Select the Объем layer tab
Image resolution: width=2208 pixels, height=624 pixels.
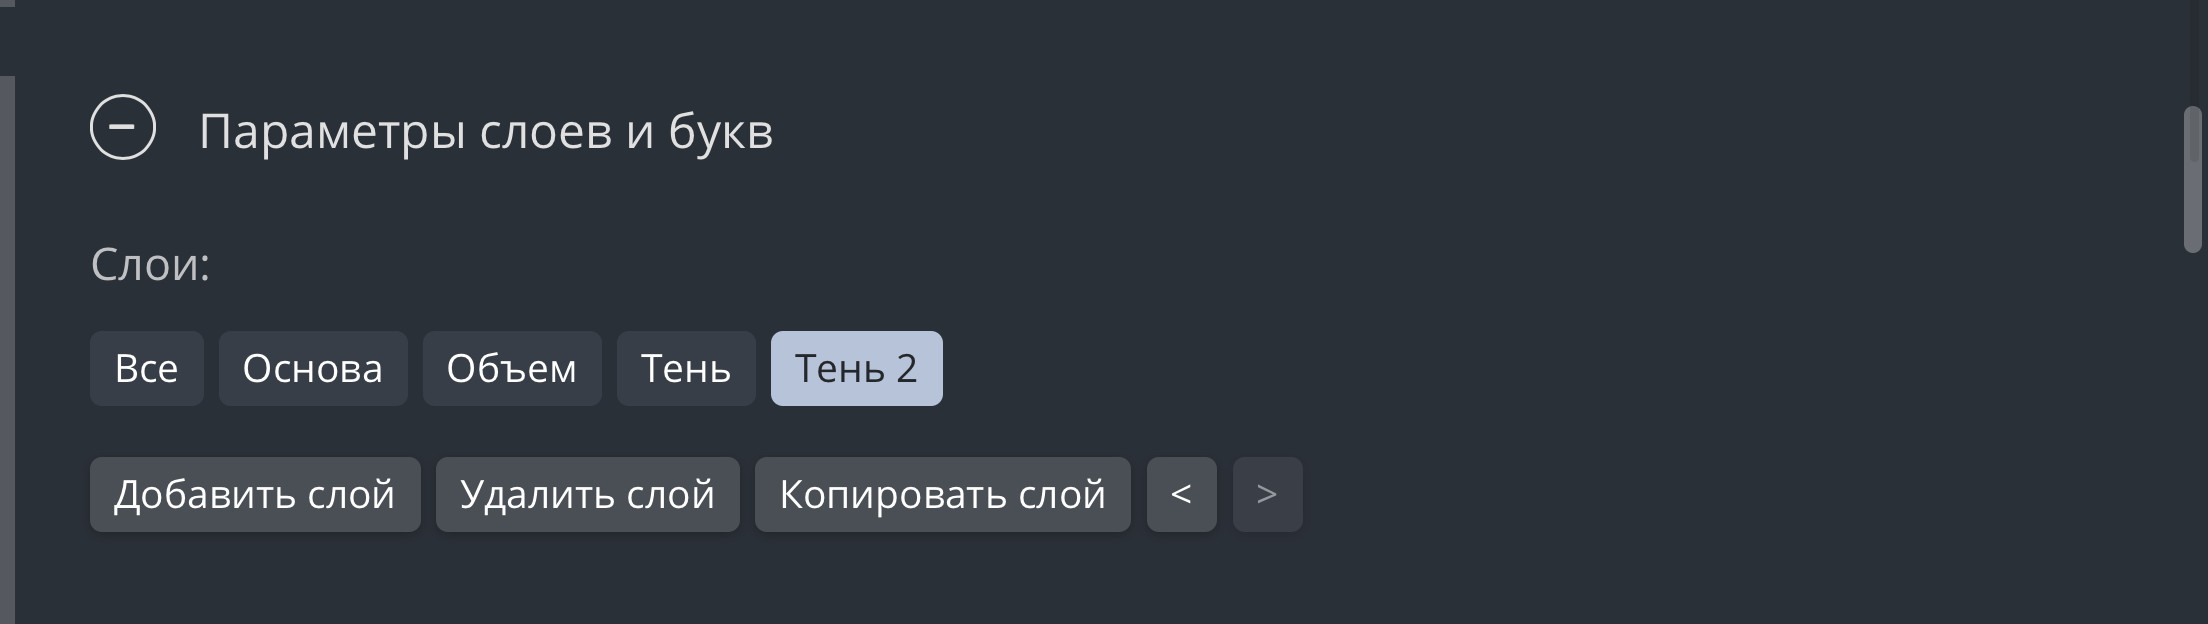(x=511, y=368)
